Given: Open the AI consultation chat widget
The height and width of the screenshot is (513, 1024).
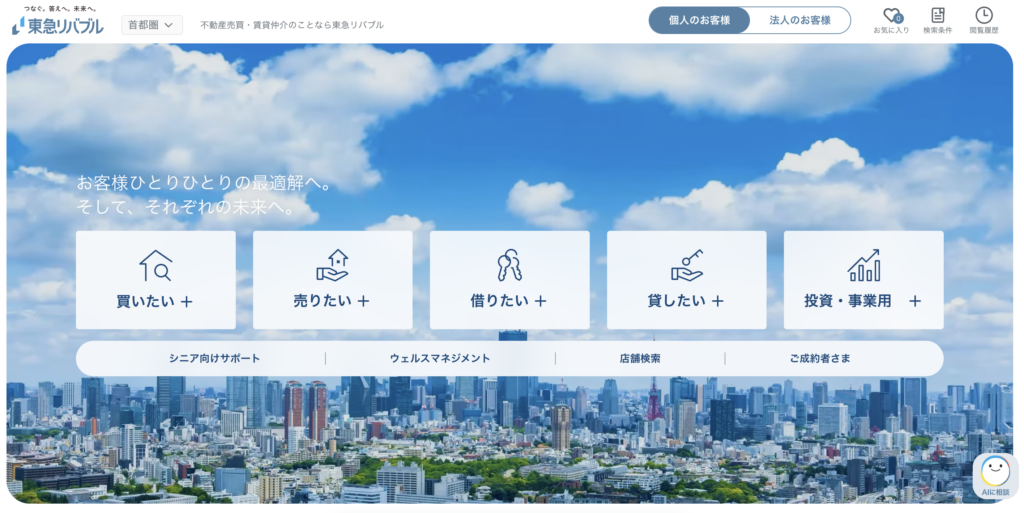Looking at the screenshot, I should click(994, 476).
